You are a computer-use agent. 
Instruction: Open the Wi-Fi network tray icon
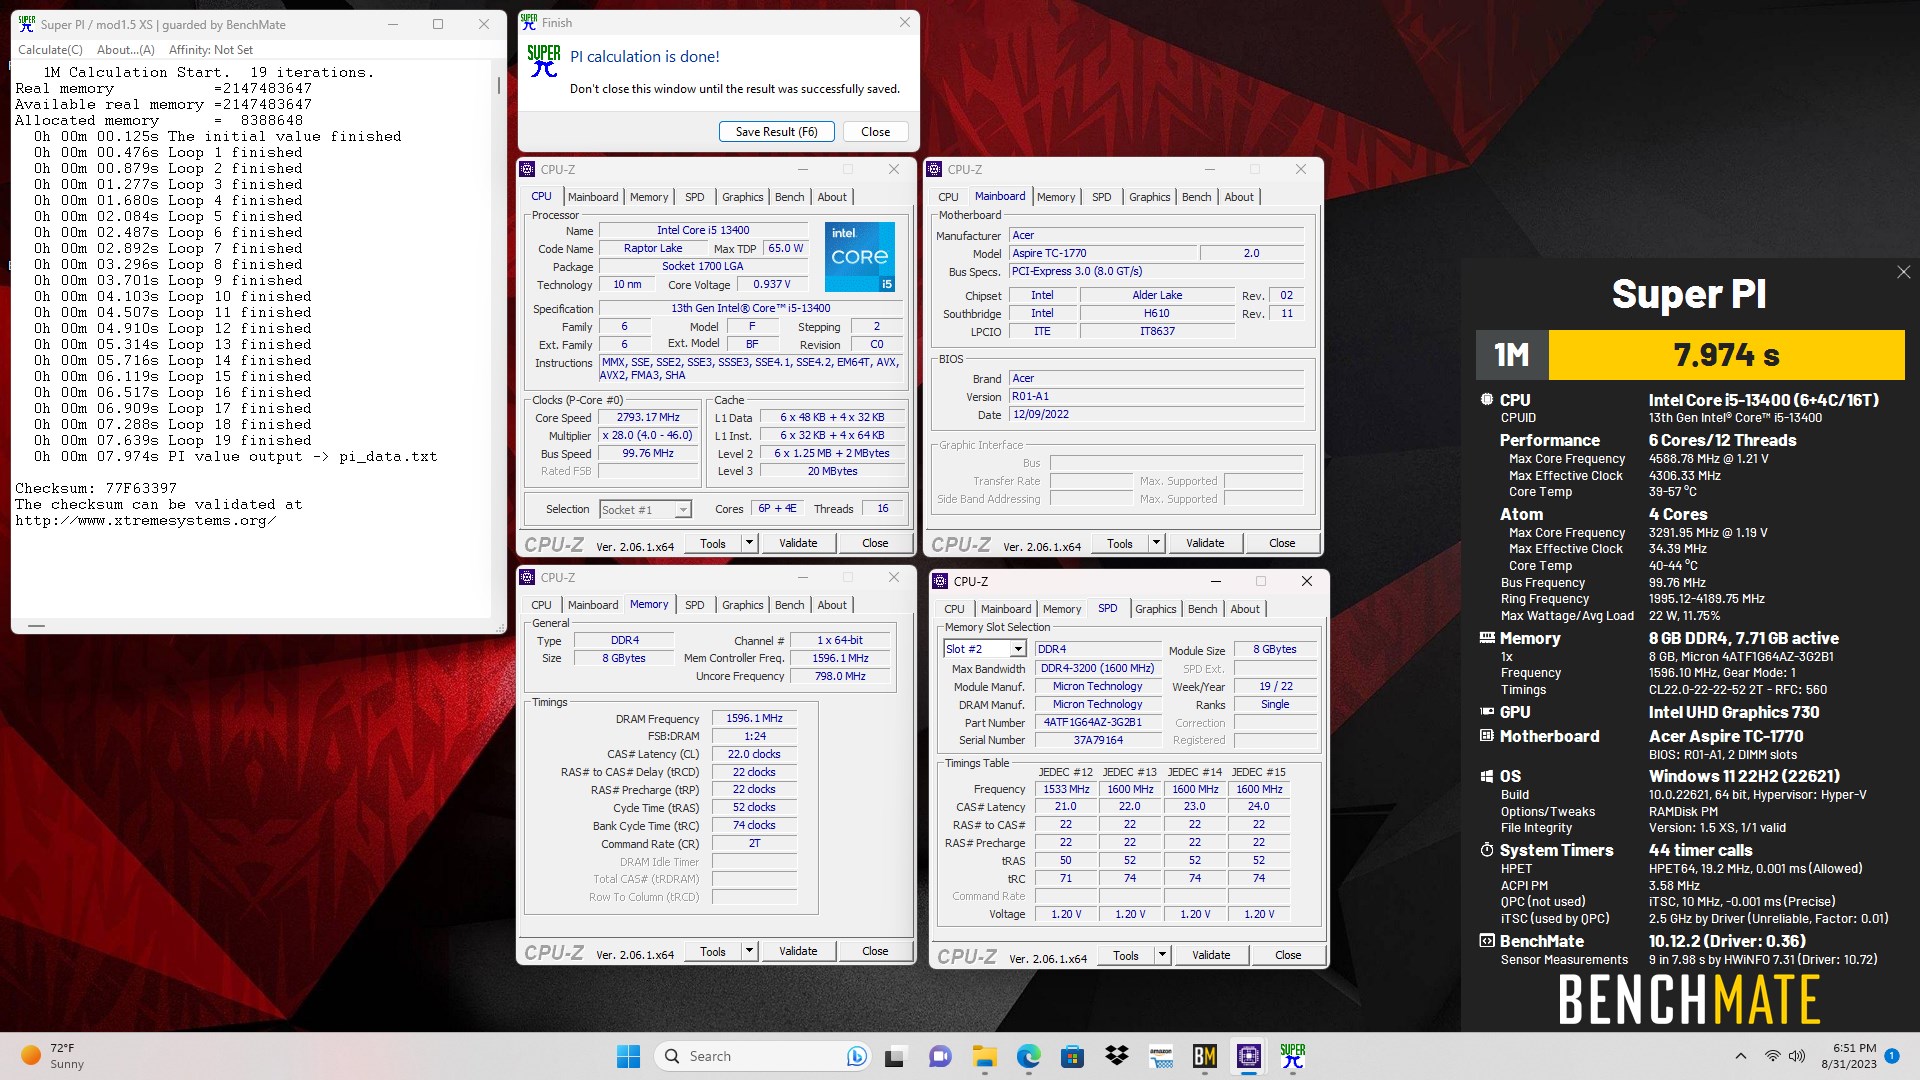(1772, 1056)
